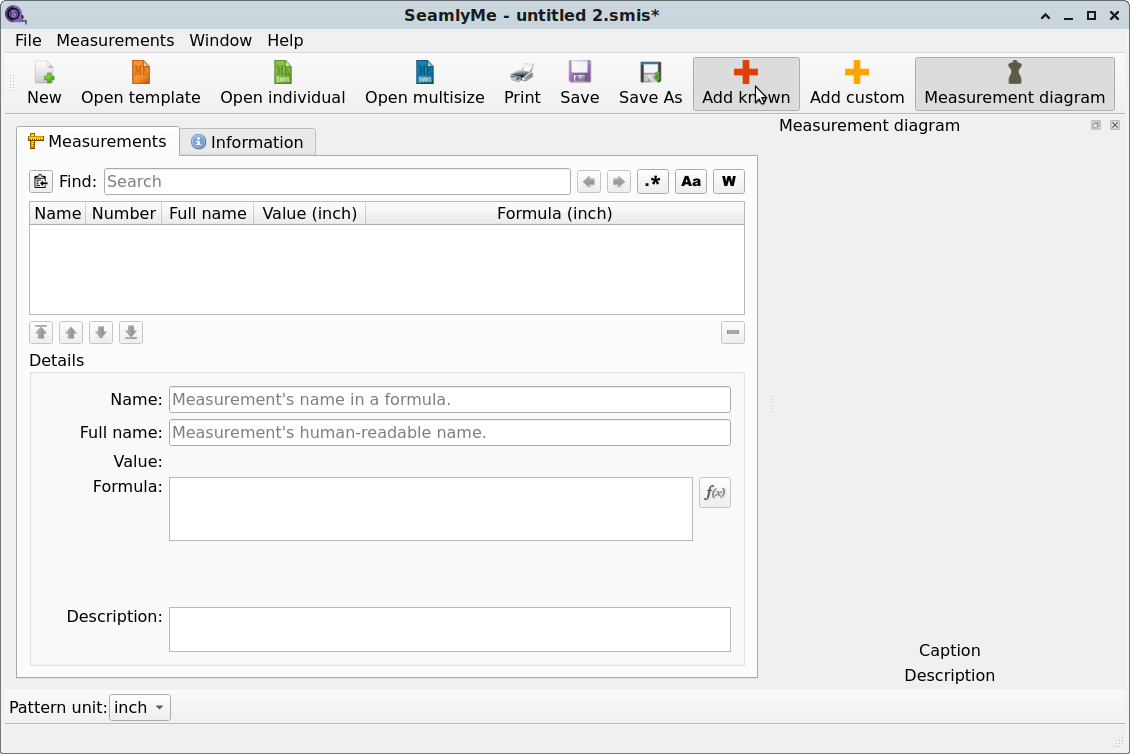Viewport: 1130px width, 754px height.
Task: Print the measurements
Action: pos(522,84)
